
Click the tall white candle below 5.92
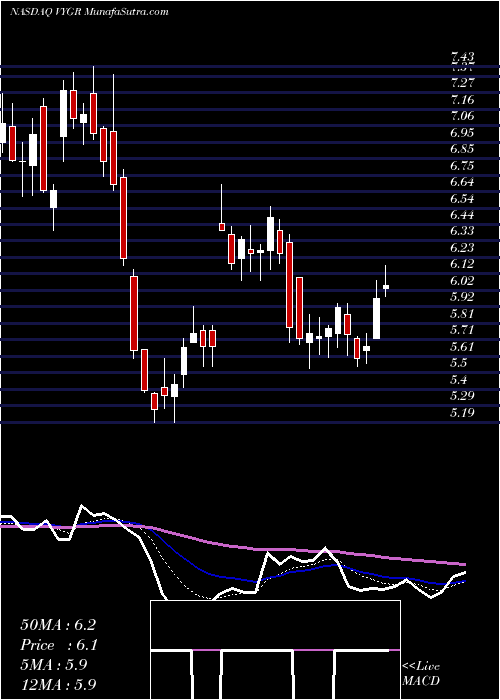coord(376,318)
